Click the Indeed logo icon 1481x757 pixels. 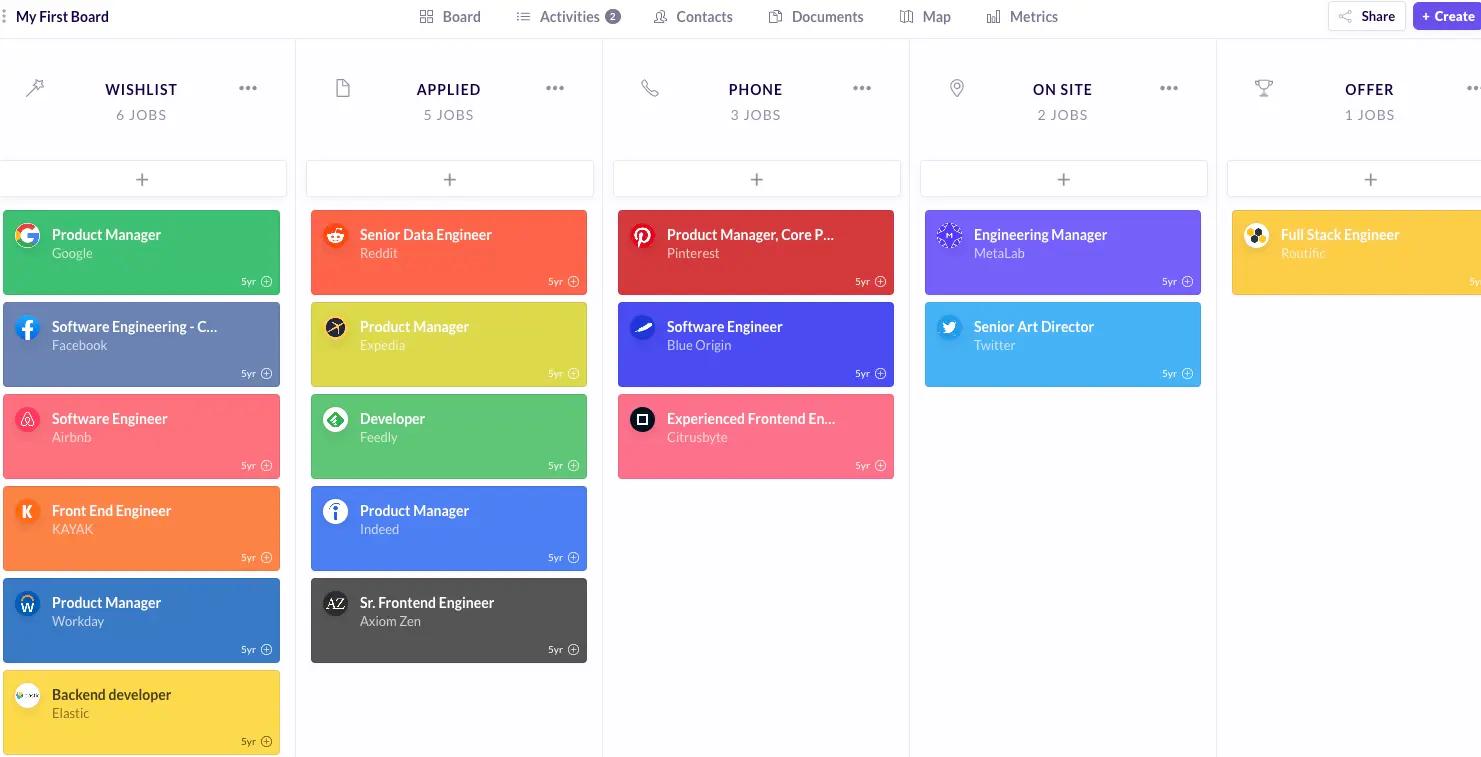[335, 512]
